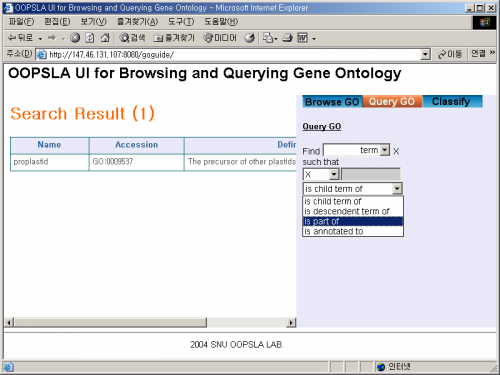Open the File (파일) menu
The height and width of the screenshot is (375, 500).
[x=21, y=22]
